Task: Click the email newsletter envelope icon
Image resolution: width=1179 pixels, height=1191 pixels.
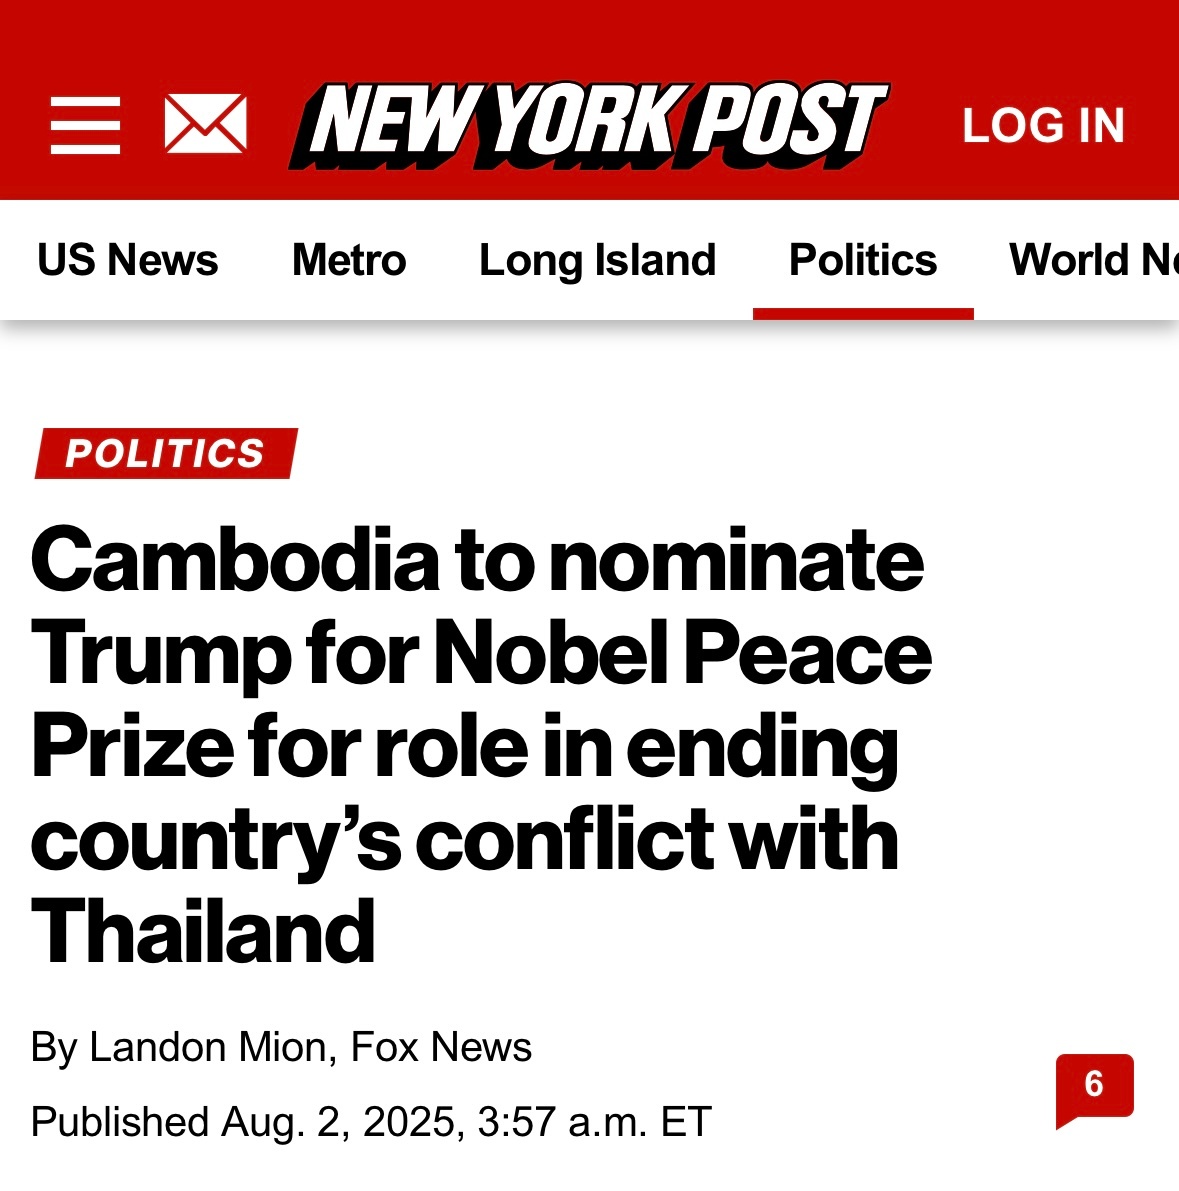Action: pyautogui.click(x=205, y=125)
